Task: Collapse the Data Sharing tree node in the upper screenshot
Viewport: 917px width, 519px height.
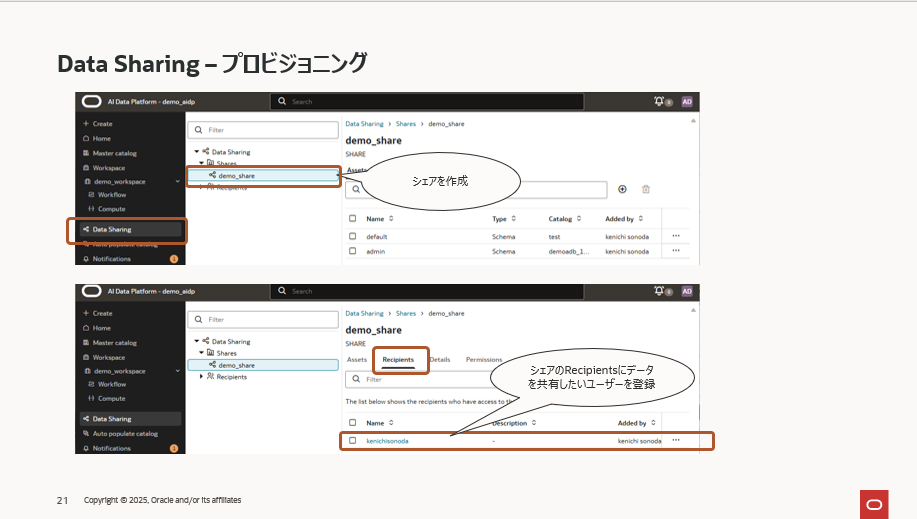Action: pos(196,152)
